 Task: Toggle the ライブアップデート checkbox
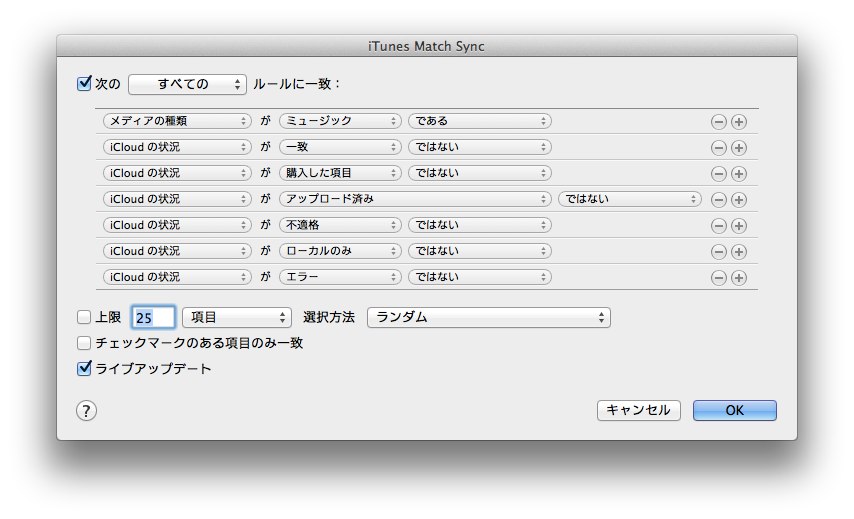click(x=84, y=369)
